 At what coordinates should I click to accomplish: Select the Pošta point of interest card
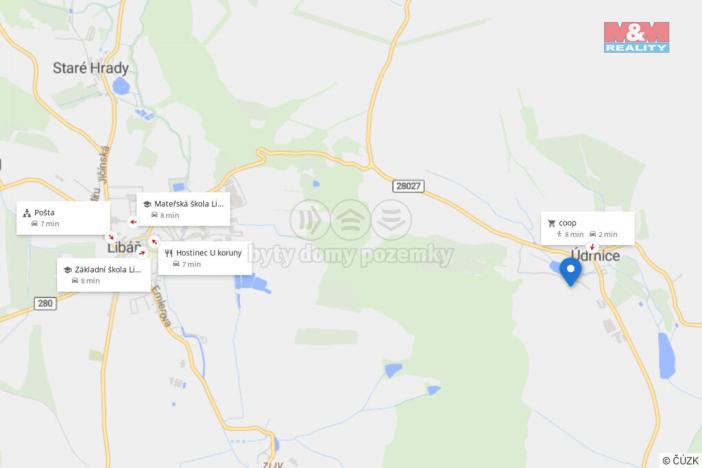tap(63, 218)
